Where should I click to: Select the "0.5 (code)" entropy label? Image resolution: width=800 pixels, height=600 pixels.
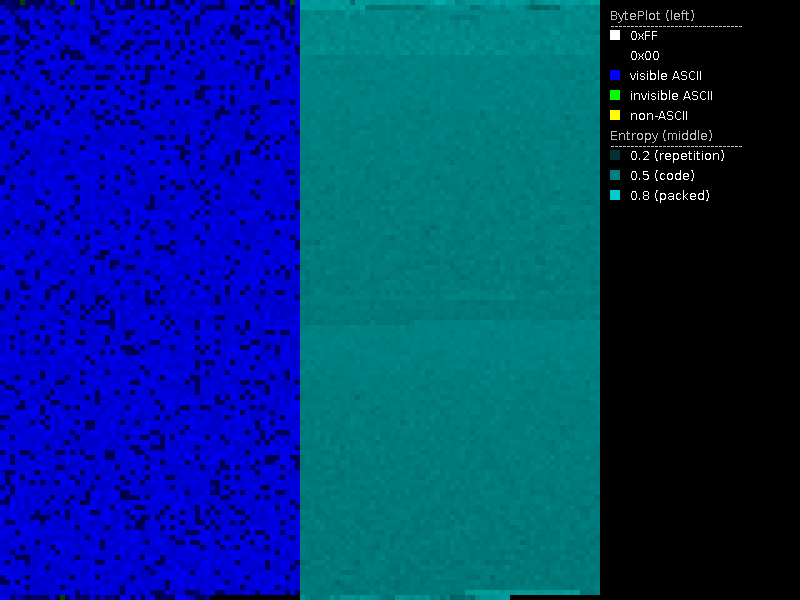point(661,176)
